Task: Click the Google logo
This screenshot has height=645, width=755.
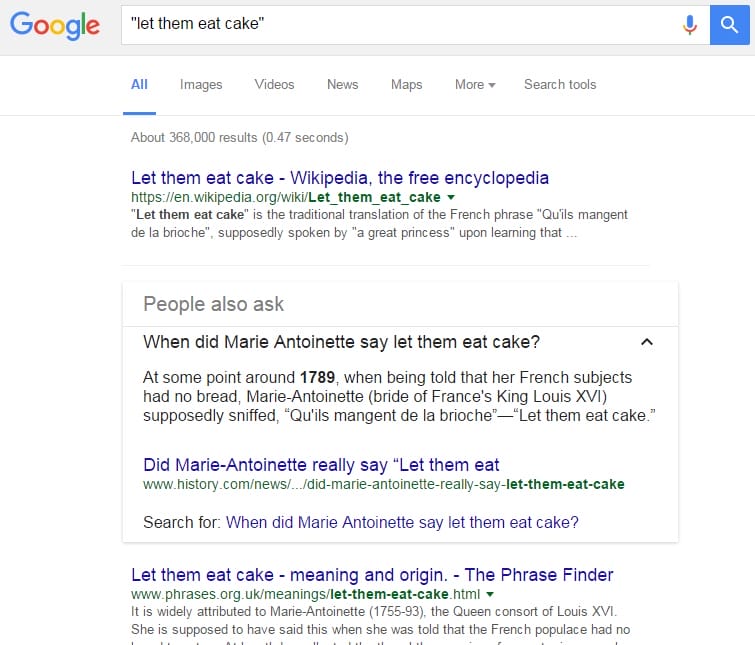Action: pos(55,27)
